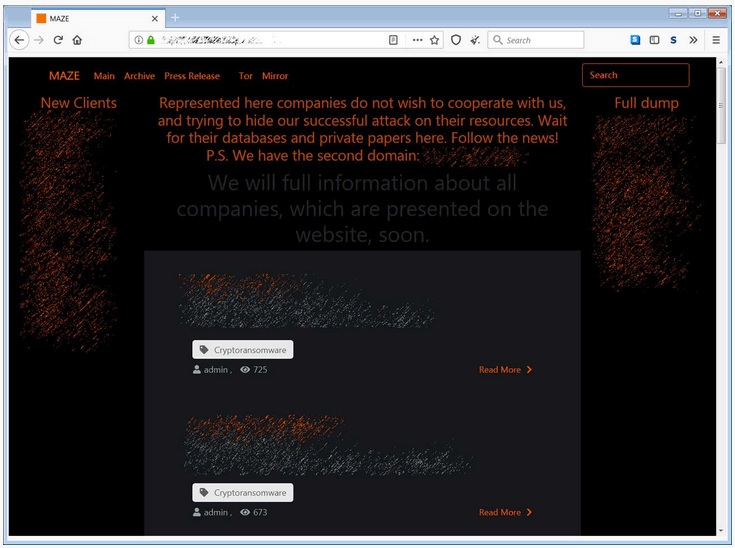
Task: Focus the site's Search input field
Action: (x=635, y=75)
